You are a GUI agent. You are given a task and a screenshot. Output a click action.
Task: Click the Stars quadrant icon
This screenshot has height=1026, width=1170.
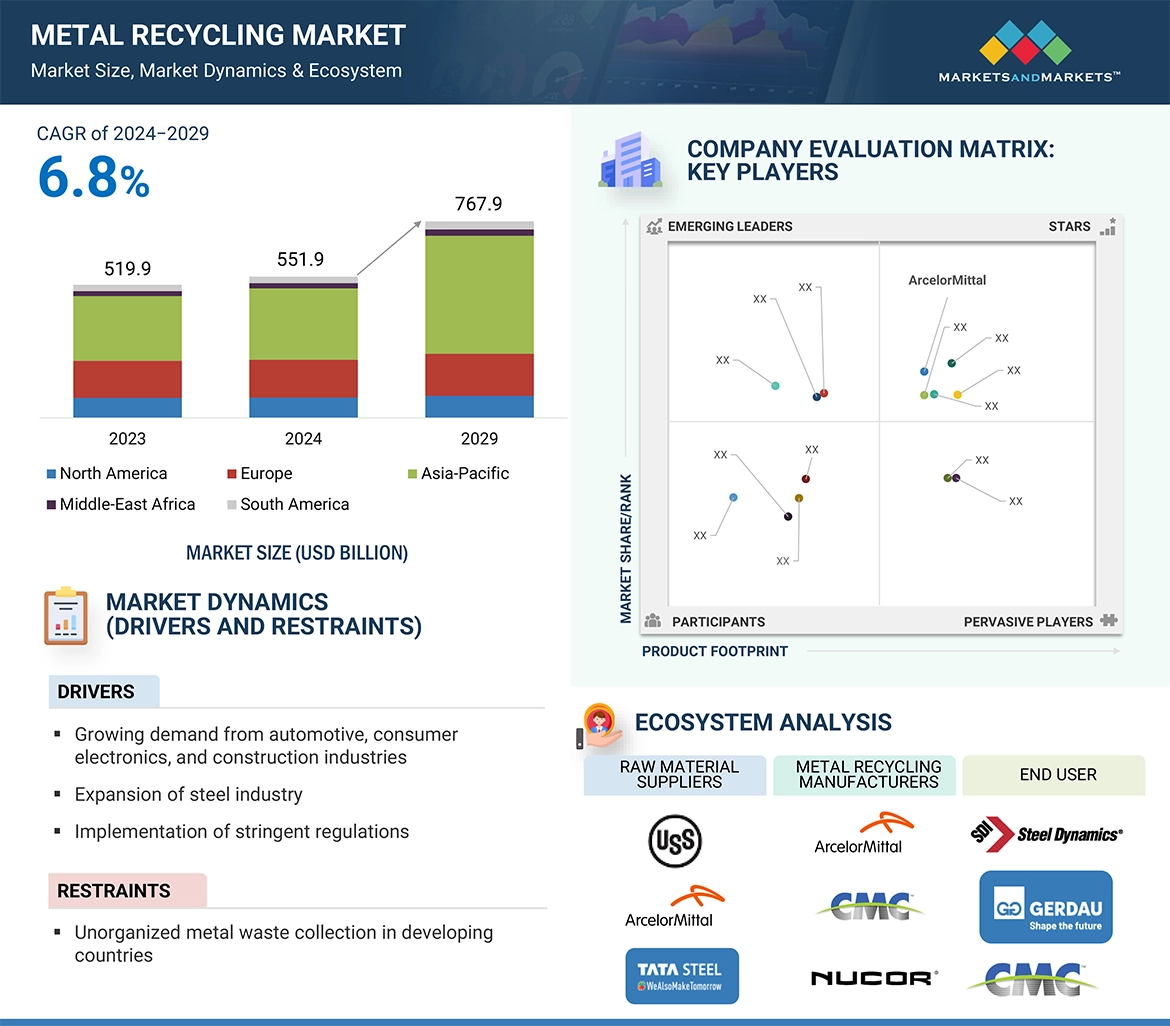coord(1107,227)
